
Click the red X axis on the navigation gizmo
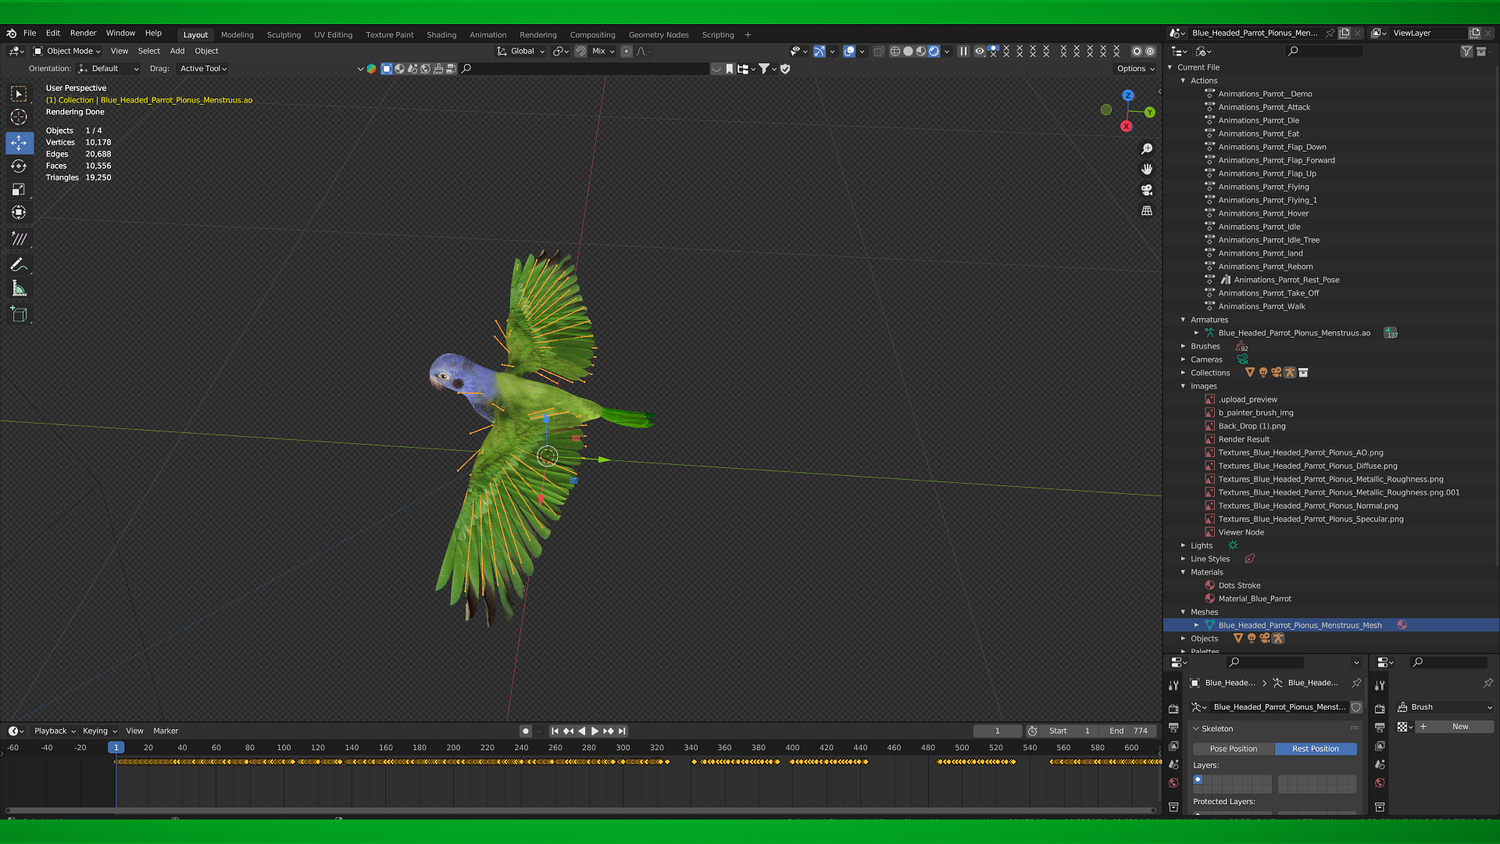(x=1126, y=126)
